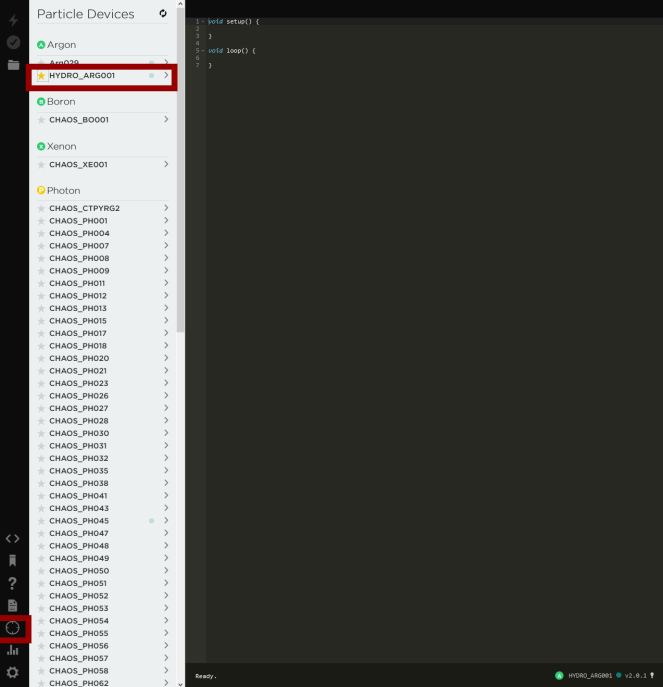Open Console with the bar chart icon
This screenshot has width=663, height=687.
(13, 650)
